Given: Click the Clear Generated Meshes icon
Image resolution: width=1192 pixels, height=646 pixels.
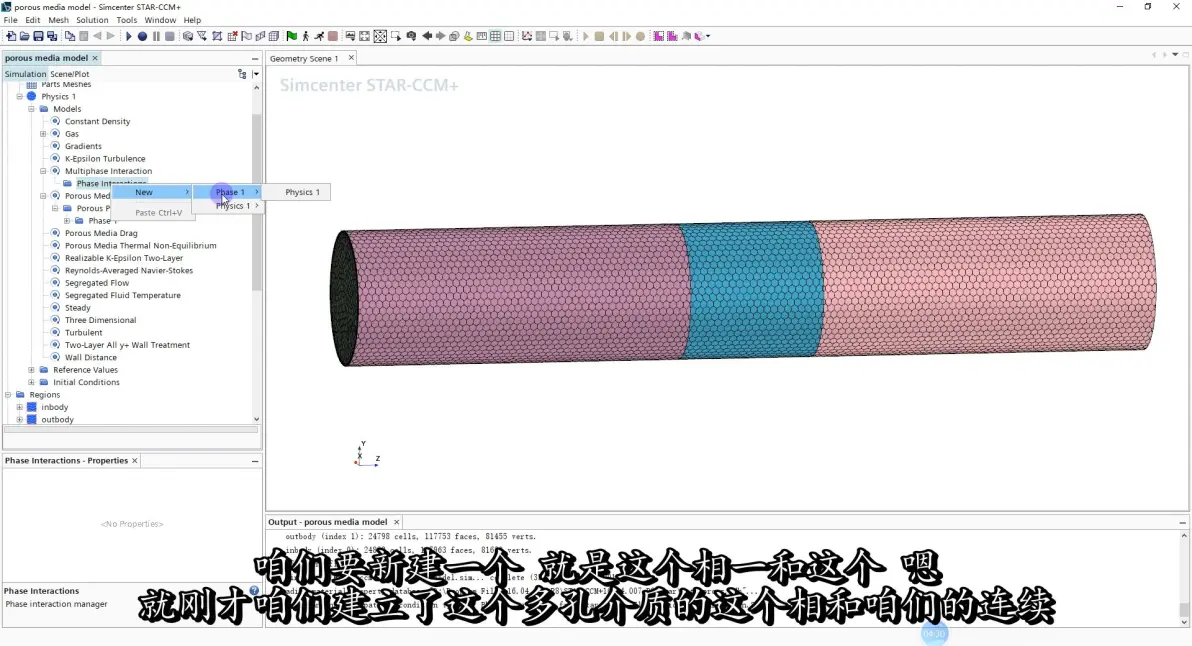Looking at the screenshot, I should [x=232, y=36].
